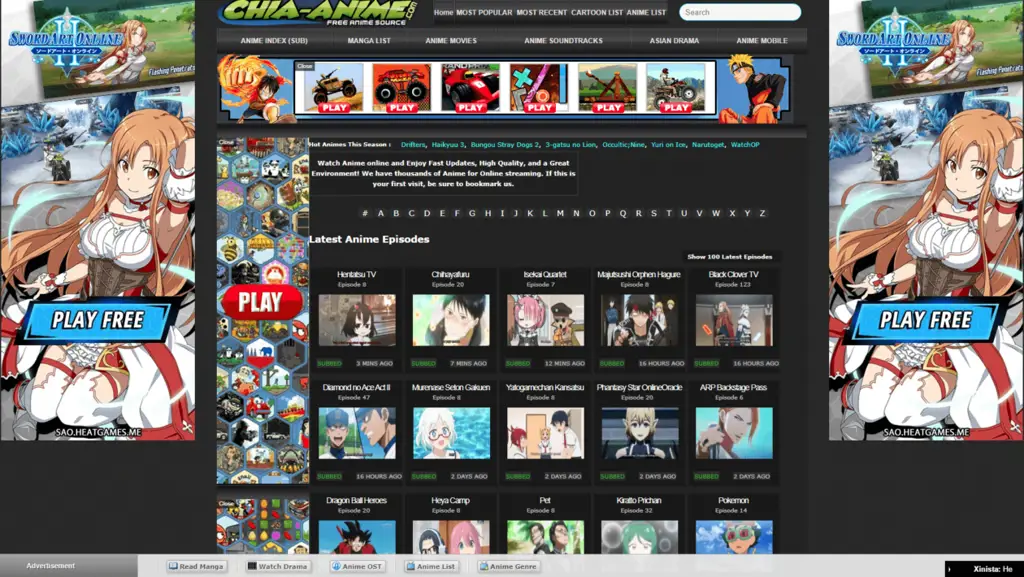
Task: Open 3-gatsu no Lion link
Action: tap(570, 145)
